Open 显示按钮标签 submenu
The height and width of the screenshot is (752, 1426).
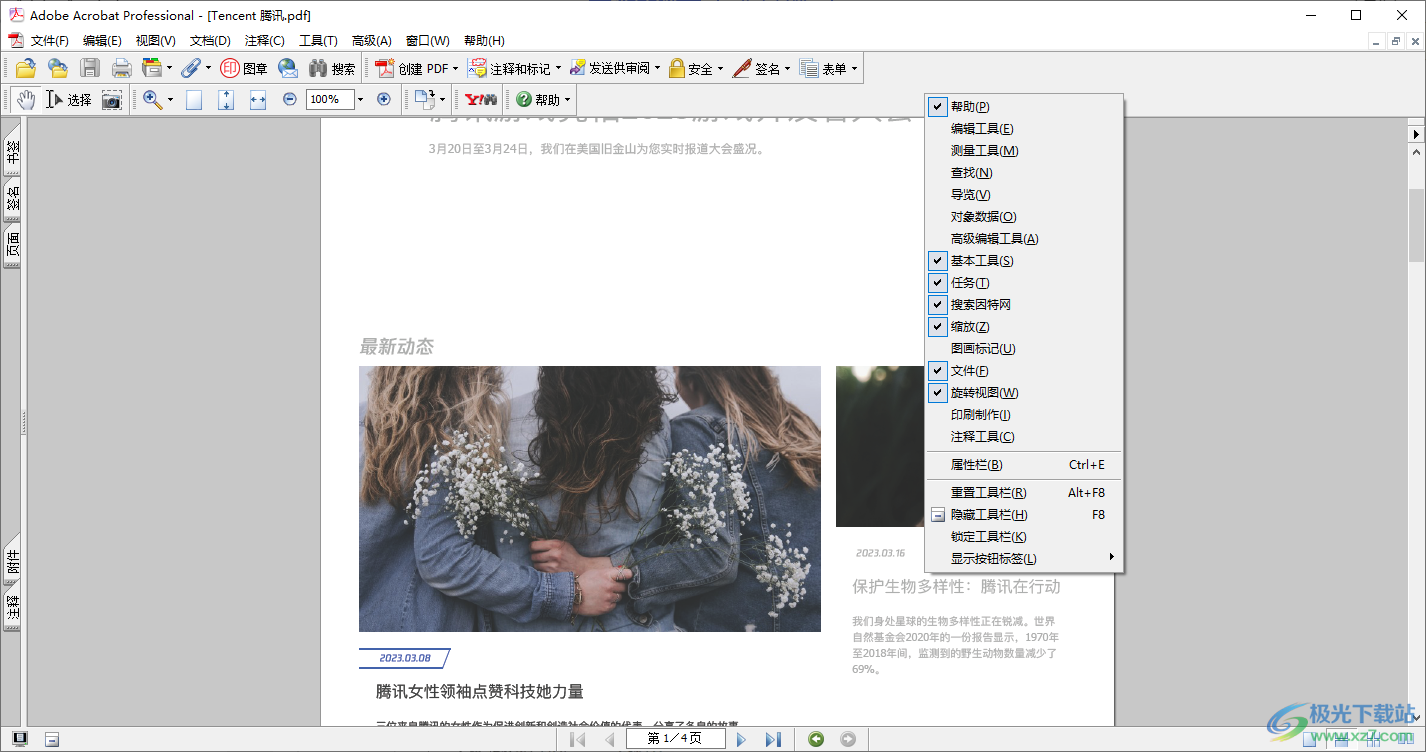pyautogui.click(x=1024, y=559)
